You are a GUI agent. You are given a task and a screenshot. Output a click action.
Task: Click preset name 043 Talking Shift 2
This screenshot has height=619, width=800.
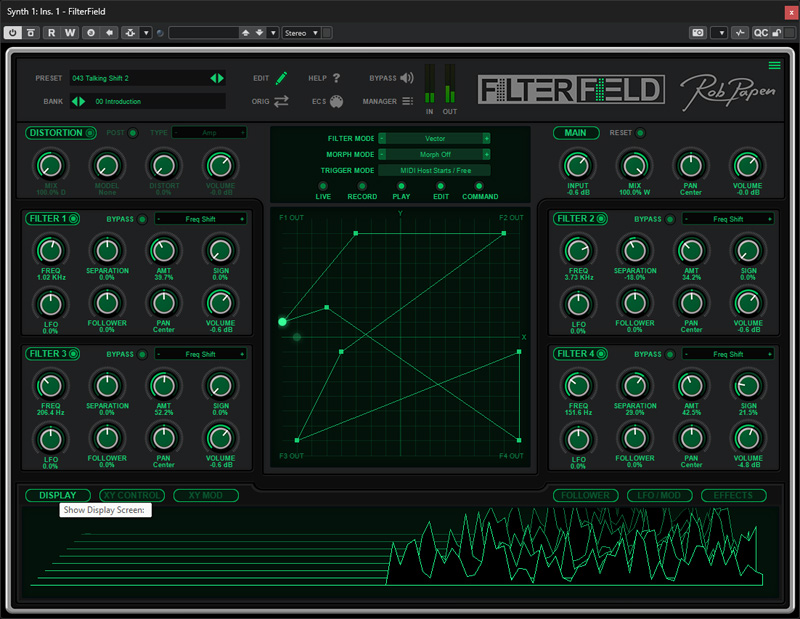[101, 78]
